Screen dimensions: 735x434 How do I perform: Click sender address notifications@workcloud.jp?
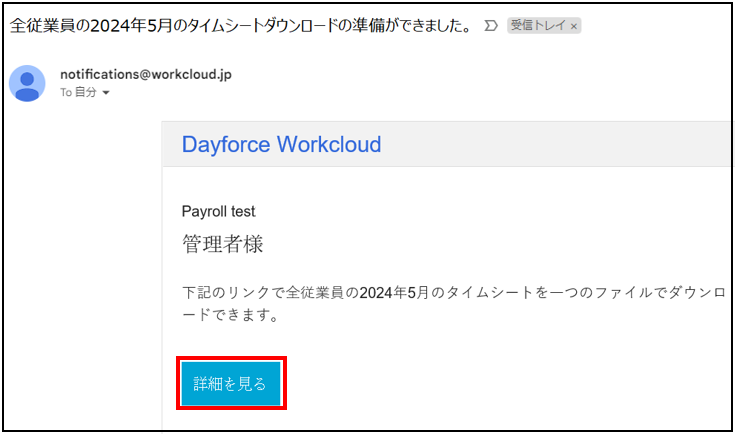[146, 75]
